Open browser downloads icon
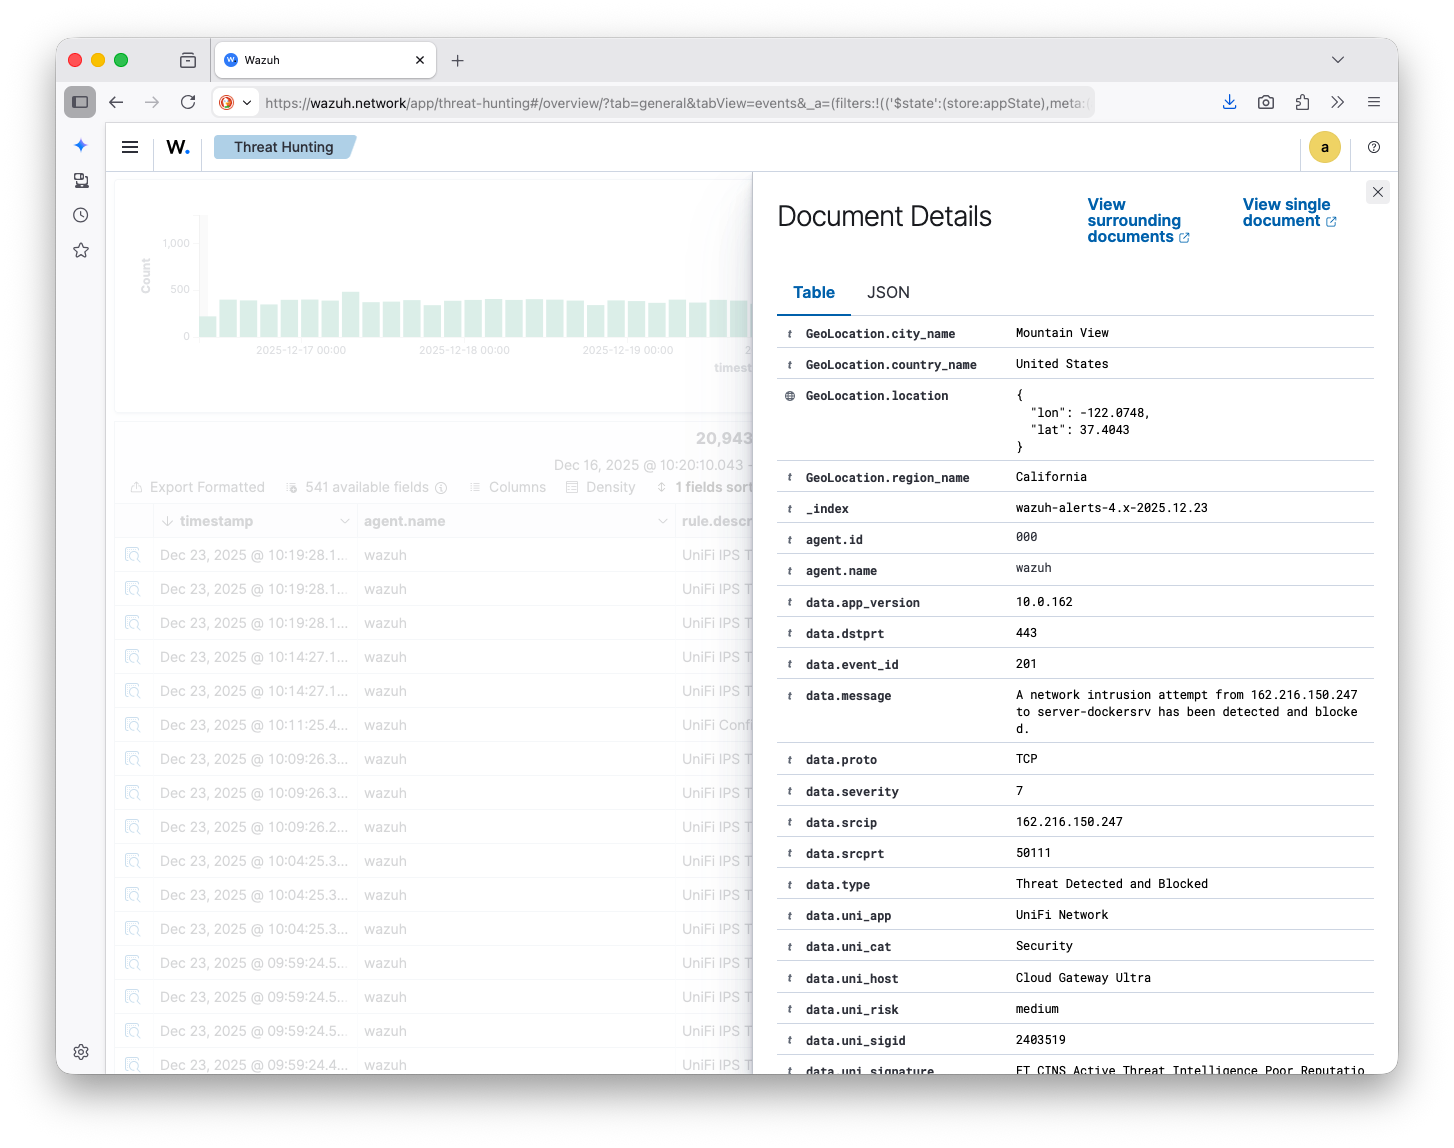1454x1148 pixels. click(x=1230, y=102)
